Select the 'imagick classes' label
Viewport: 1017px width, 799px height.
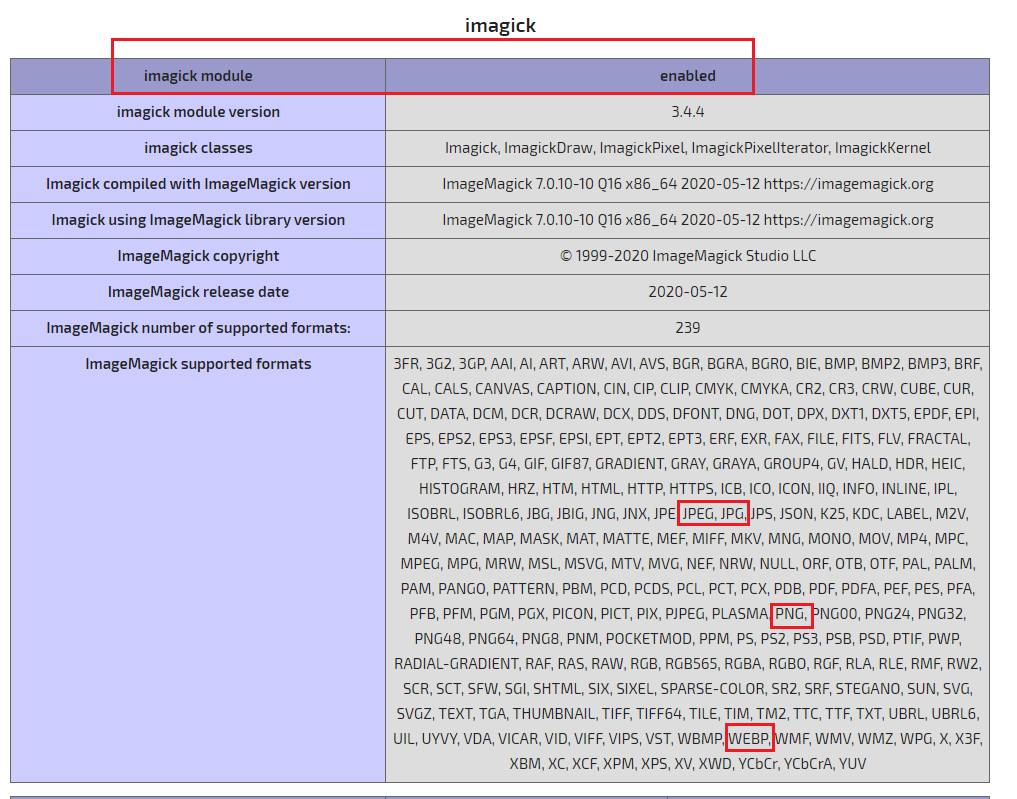coord(198,148)
